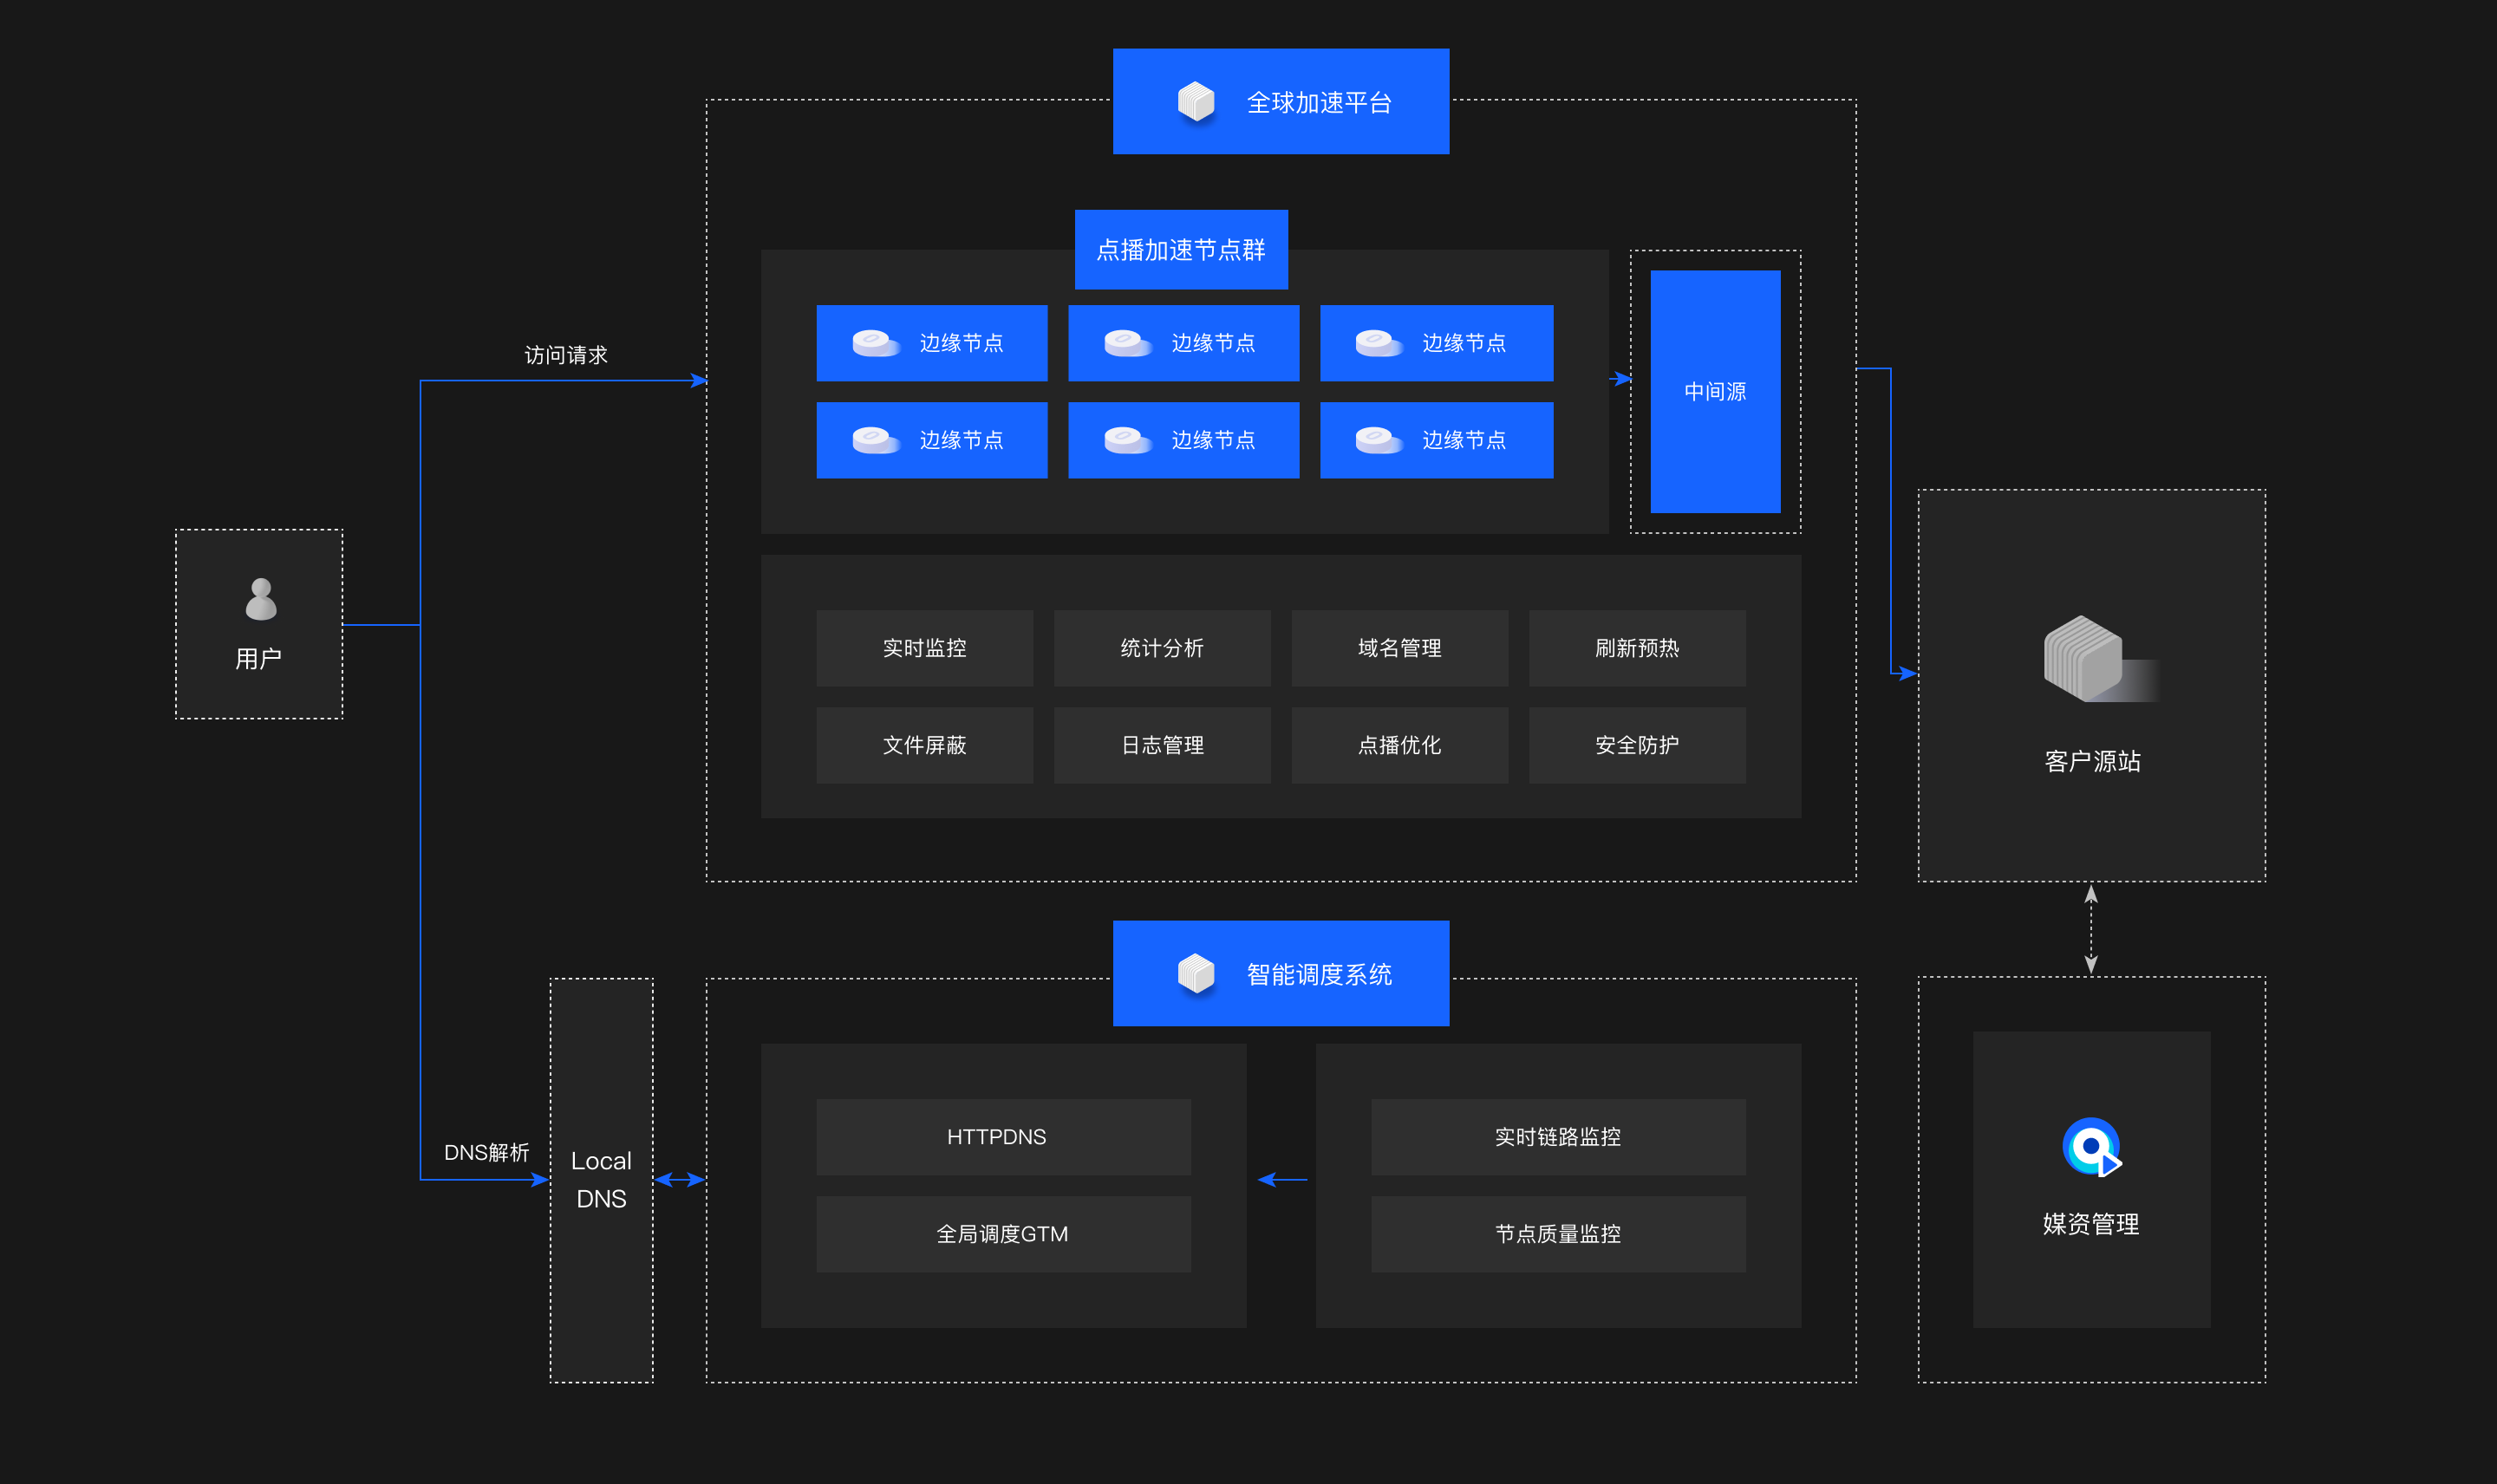Click the 客户源站 server cube icon
Viewport: 2497px width, 1484px height.
tap(2084, 658)
